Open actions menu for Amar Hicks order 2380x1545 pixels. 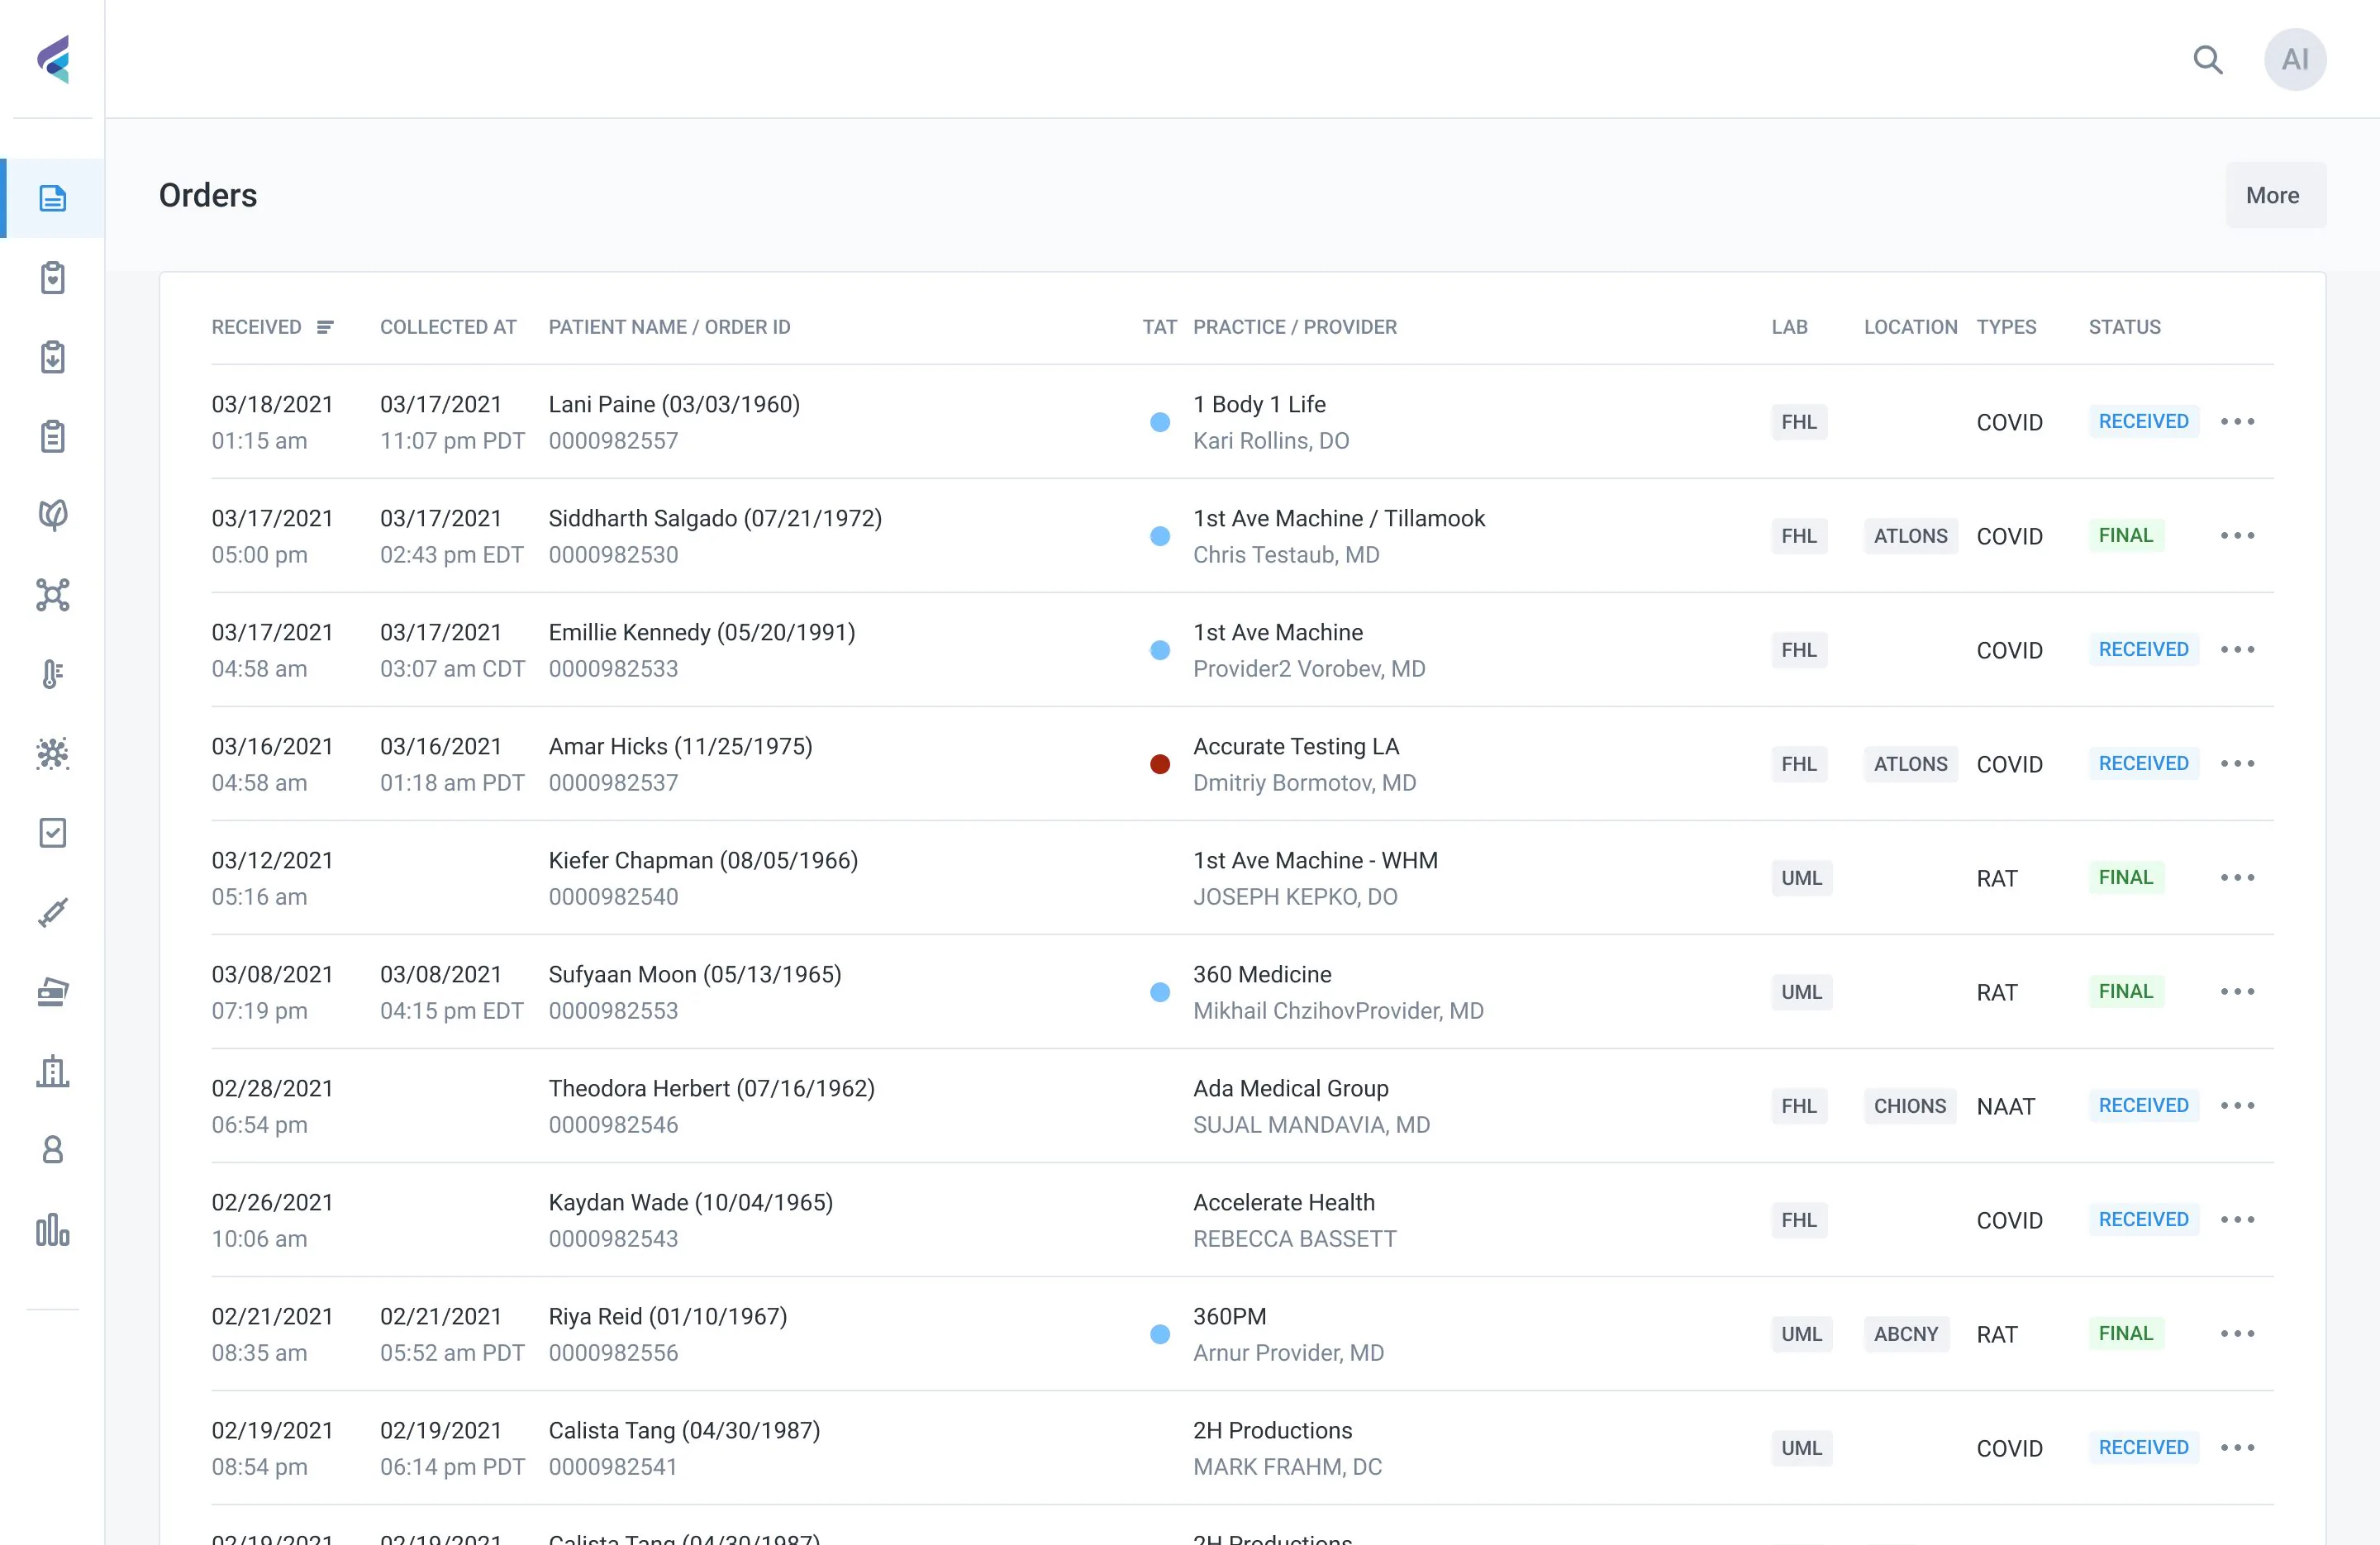tap(2238, 764)
